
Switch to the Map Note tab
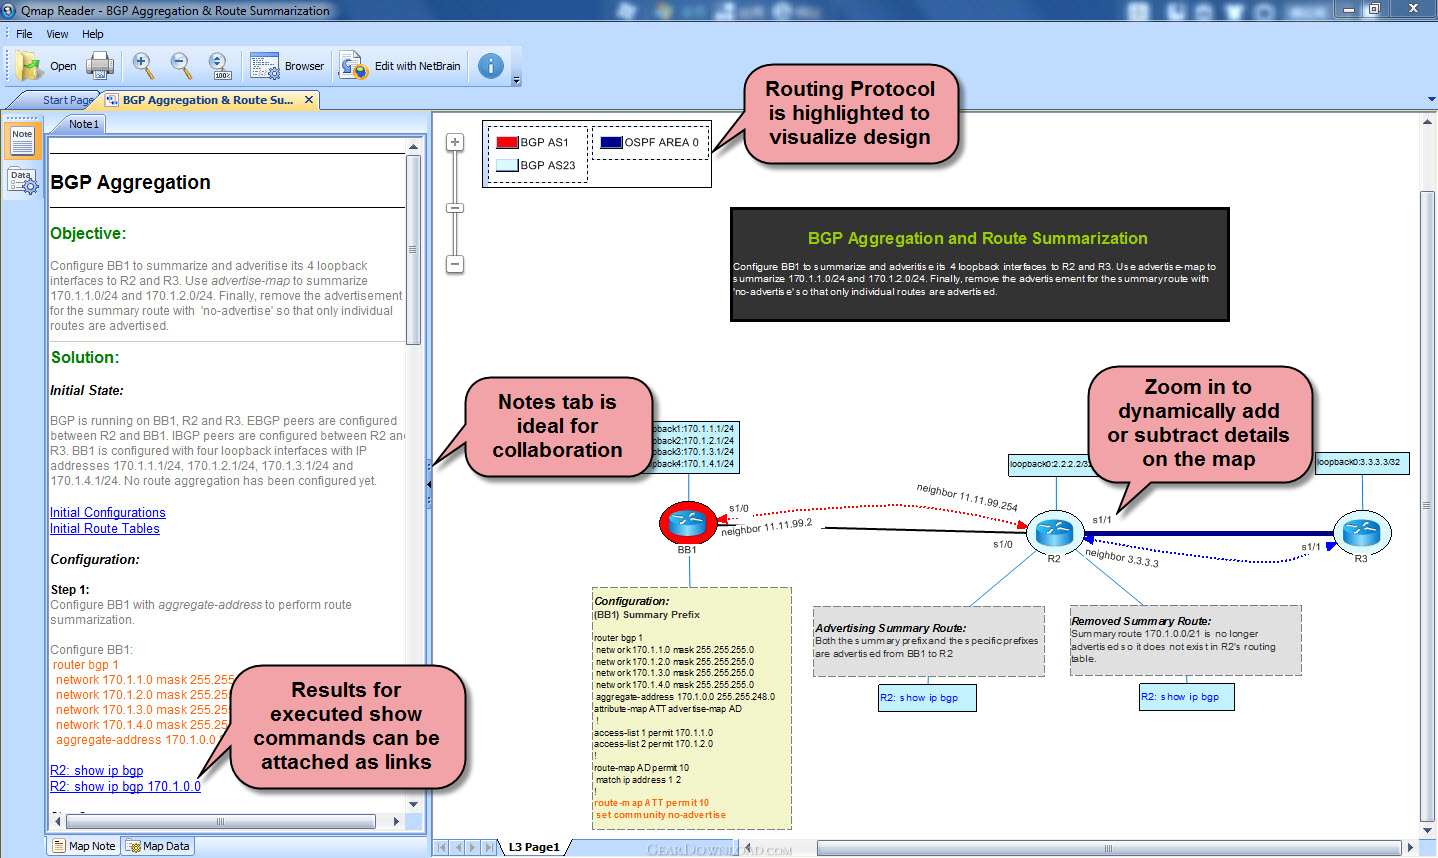click(84, 846)
